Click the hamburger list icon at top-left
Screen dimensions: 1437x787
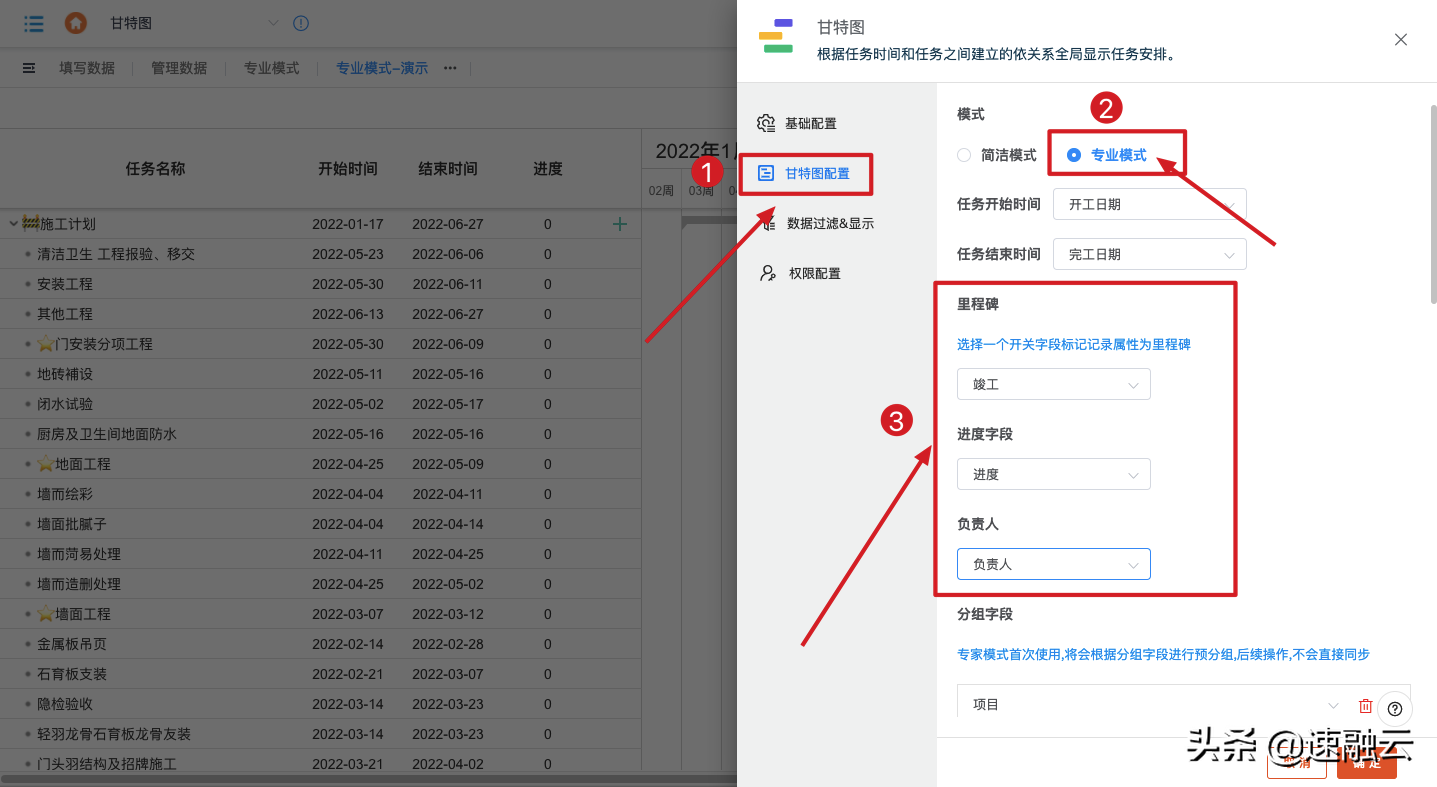click(x=33, y=23)
